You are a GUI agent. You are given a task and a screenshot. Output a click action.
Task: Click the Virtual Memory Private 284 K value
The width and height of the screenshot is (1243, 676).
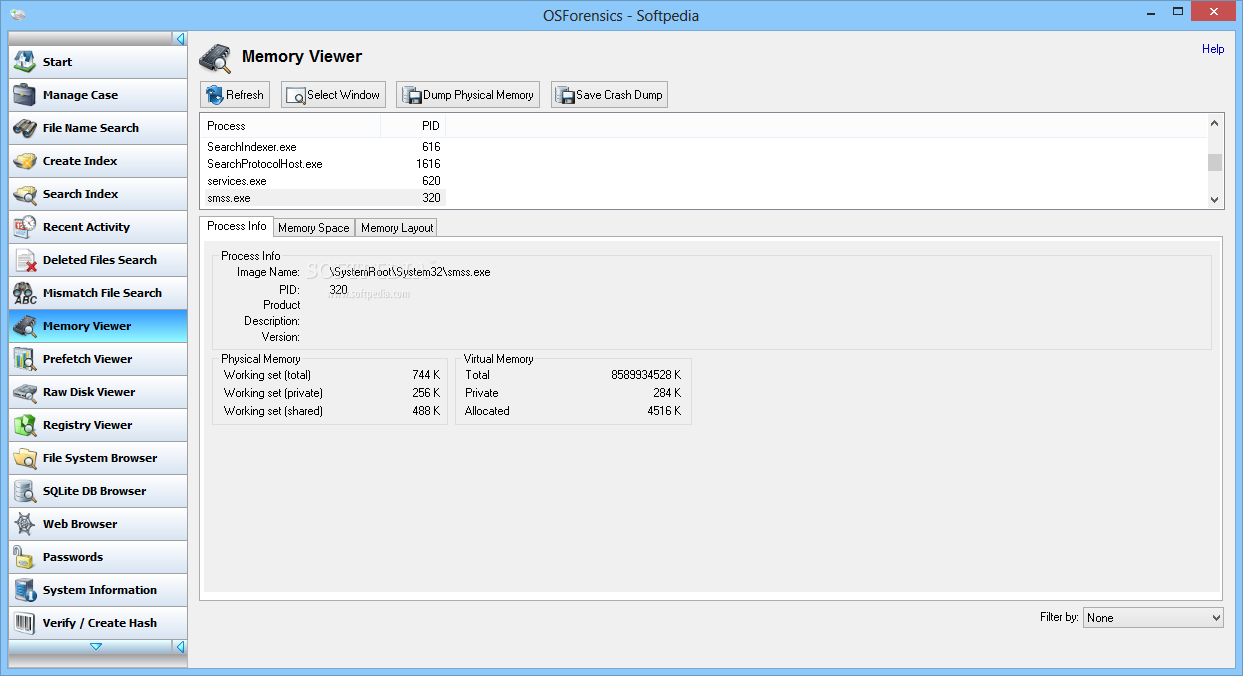[x=667, y=393]
